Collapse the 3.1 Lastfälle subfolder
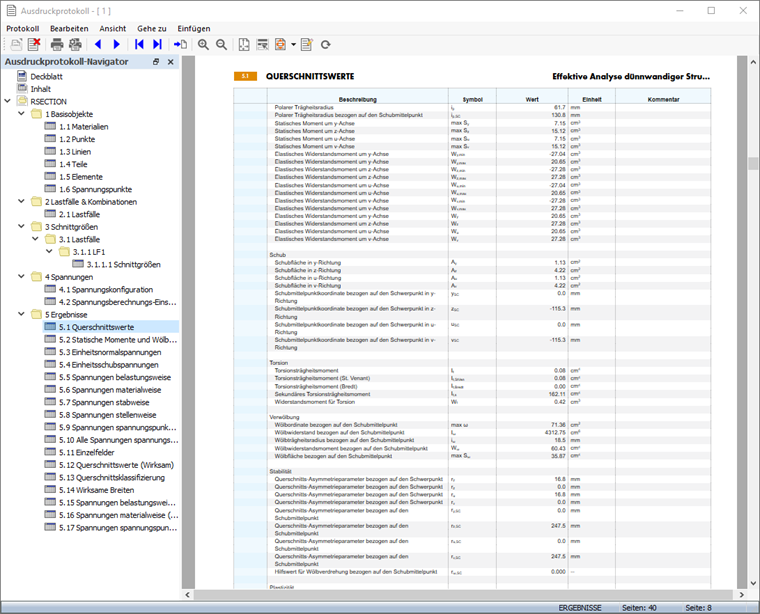Viewport: 760px width, 614px height. pos(35,239)
